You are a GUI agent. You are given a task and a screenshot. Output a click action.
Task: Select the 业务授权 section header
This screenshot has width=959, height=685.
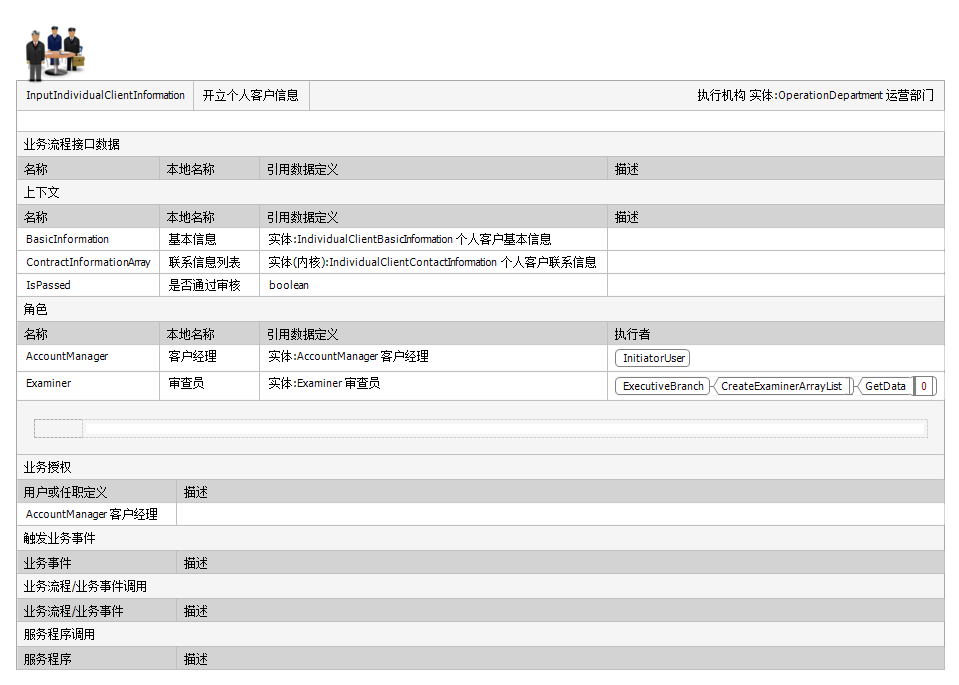coord(480,467)
